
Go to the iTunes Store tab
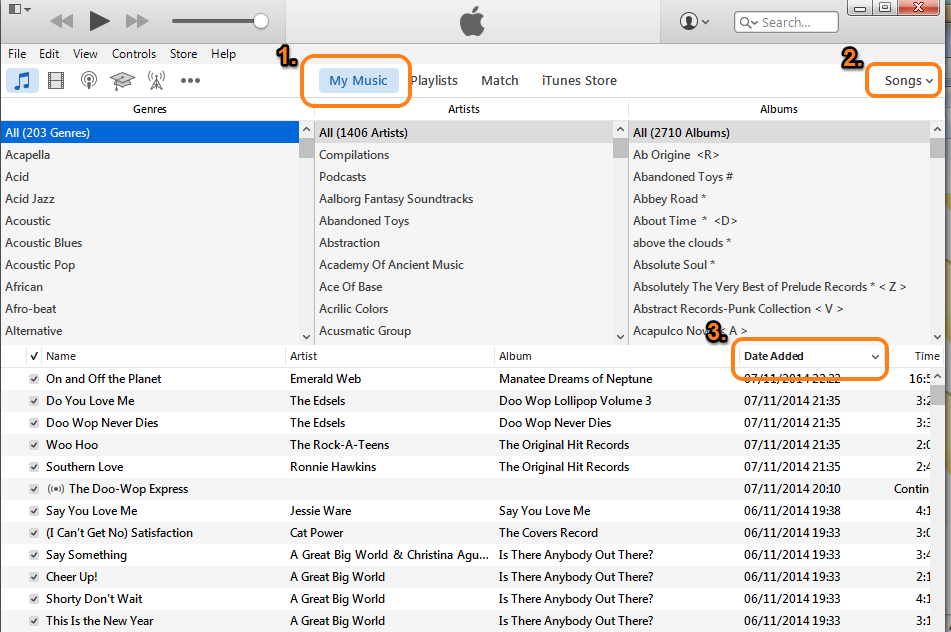tap(579, 81)
